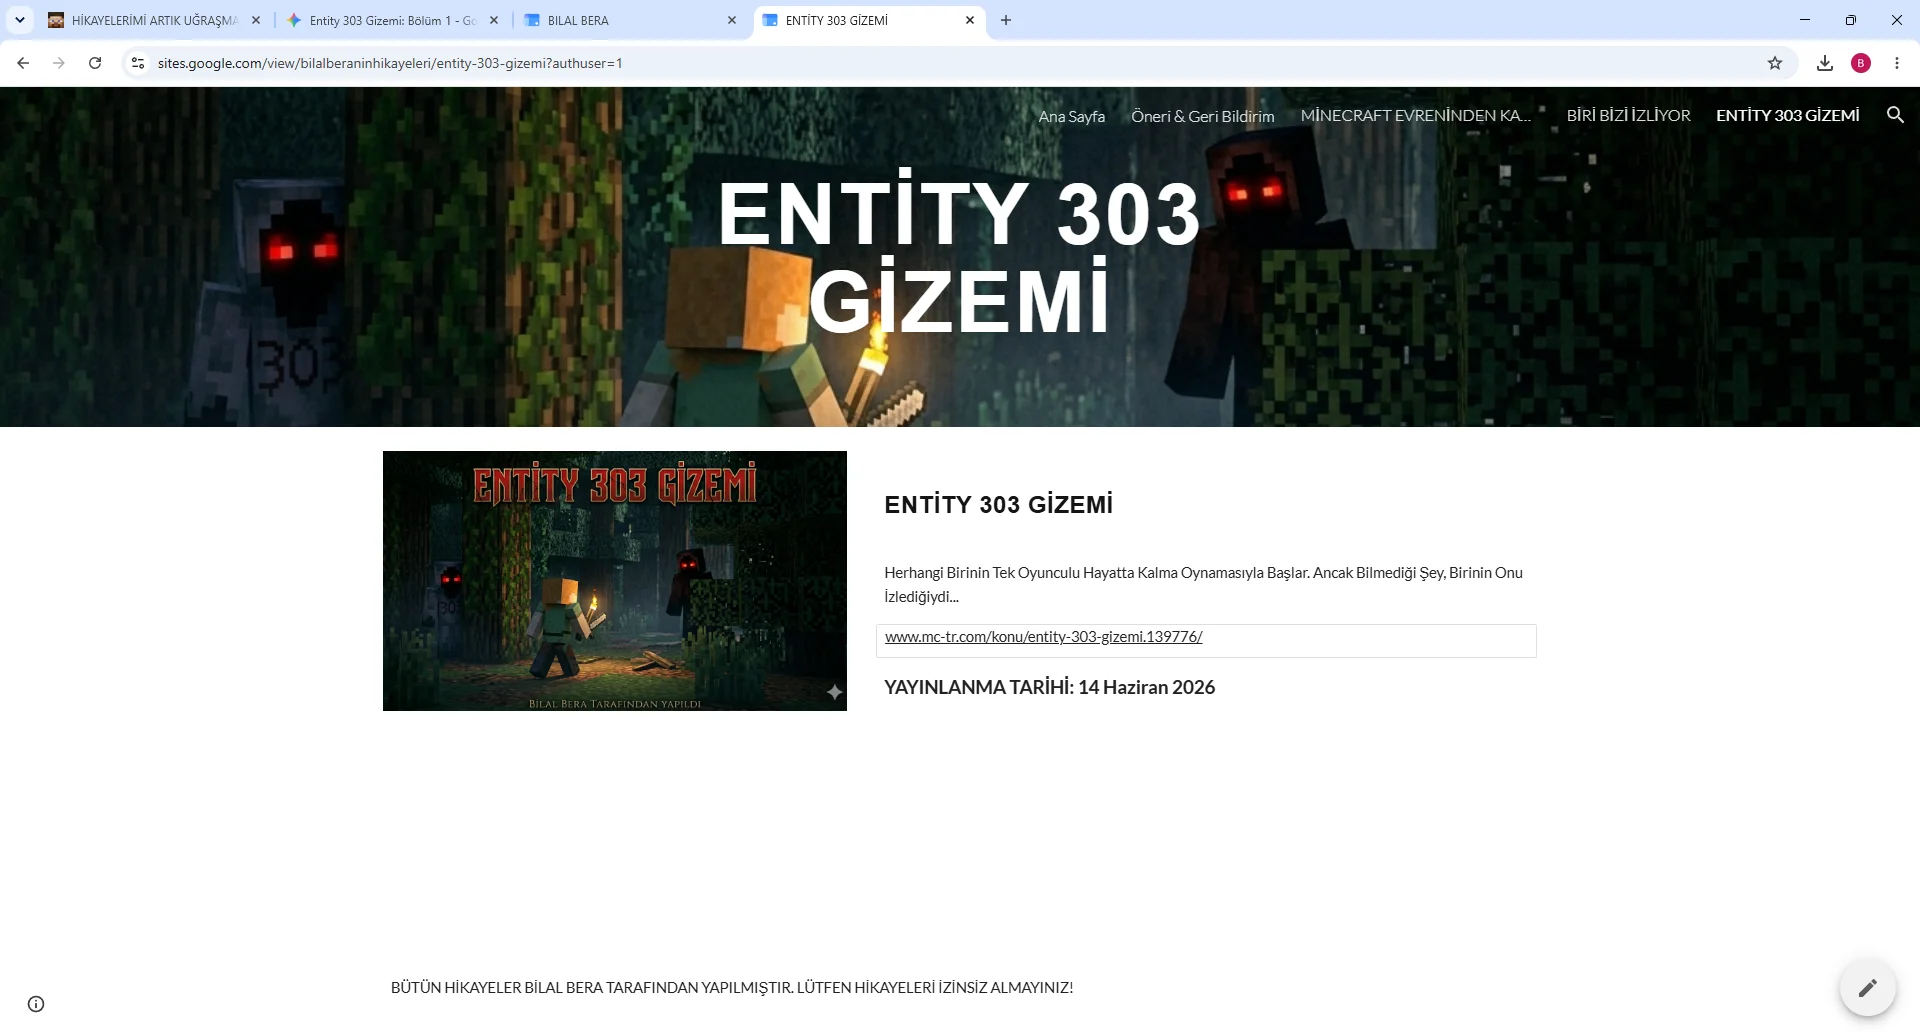Close the active ENTİTY 303 GİZEMİ tab
This screenshot has width=1920, height=1032.
[970, 20]
